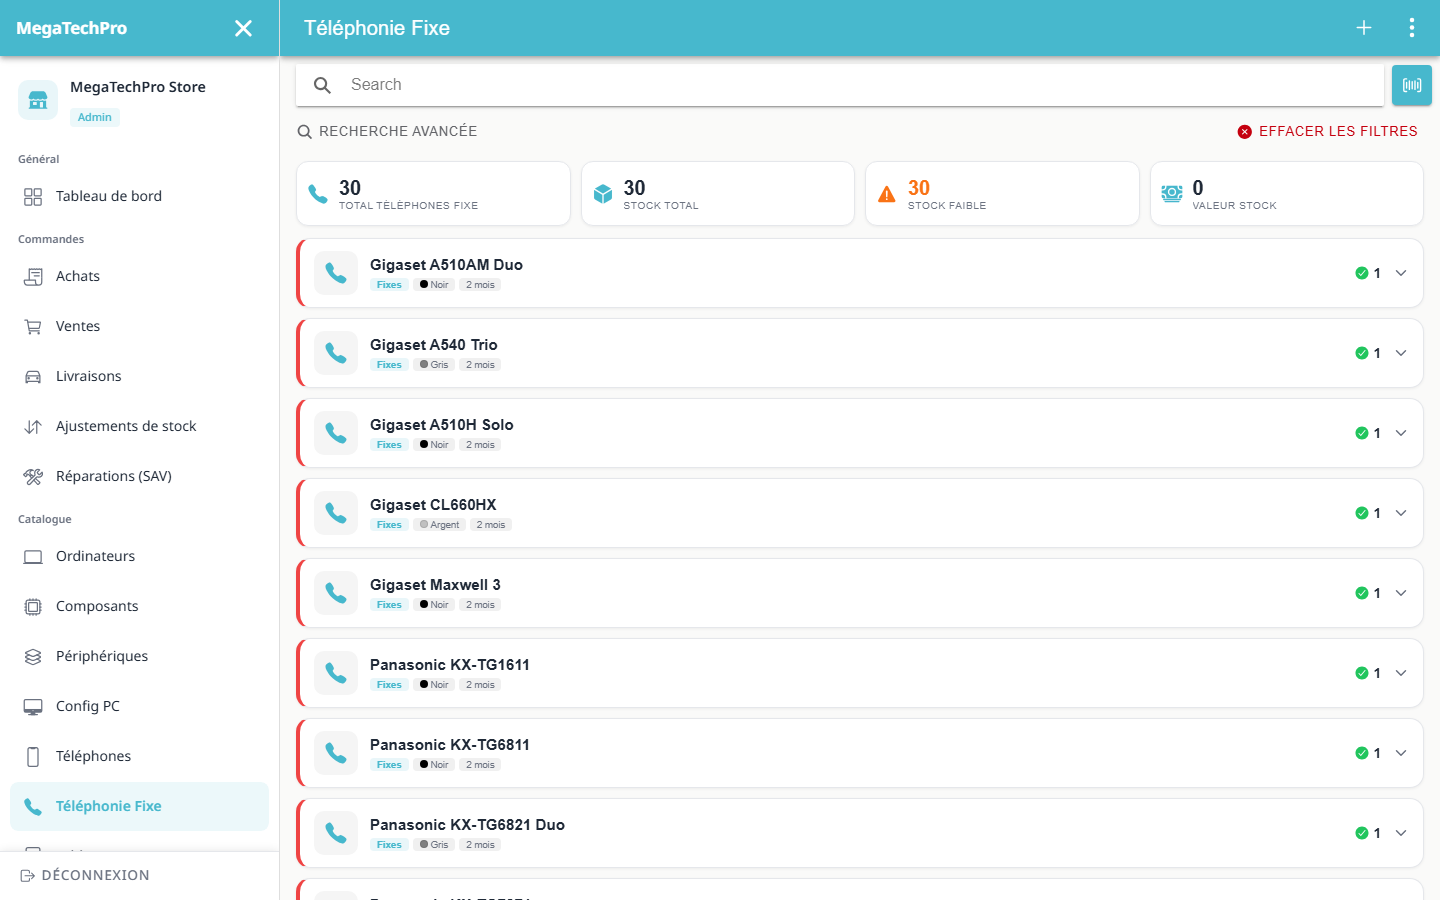Expand the Panasonic KX-TG6821 Duo row
Screen dimensions: 1440x900
[1401, 833]
